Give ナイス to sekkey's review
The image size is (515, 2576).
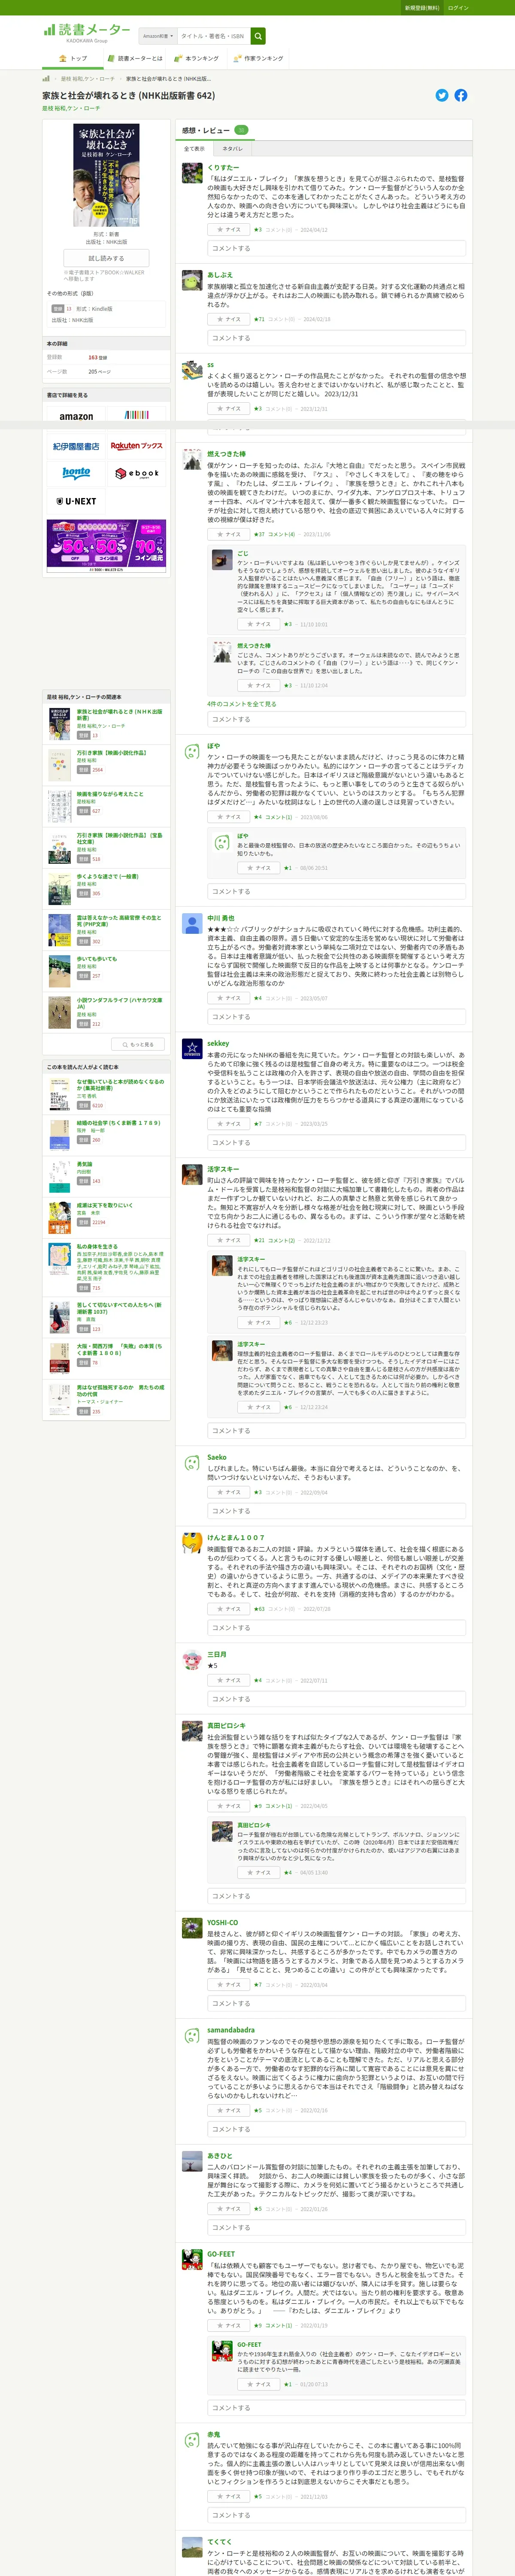[x=229, y=1123]
